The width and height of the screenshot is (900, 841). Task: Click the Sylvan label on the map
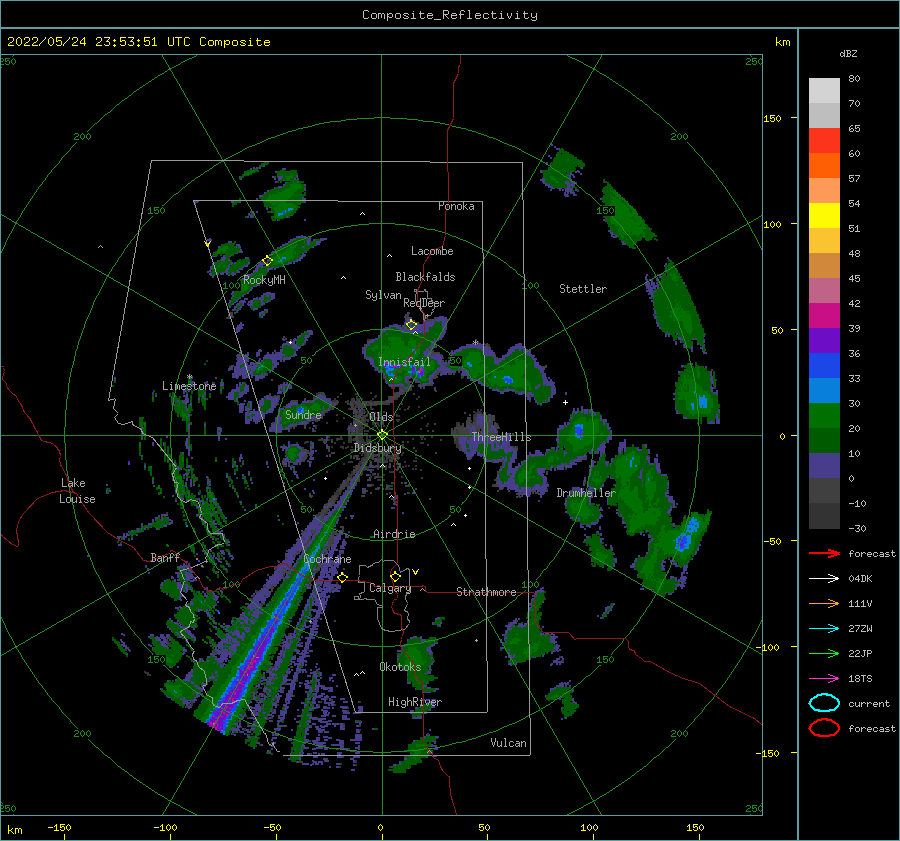(x=383, y=295)
